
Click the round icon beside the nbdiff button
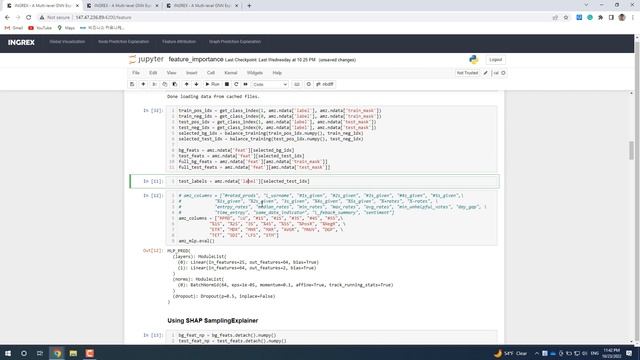[x=309, y=84]
